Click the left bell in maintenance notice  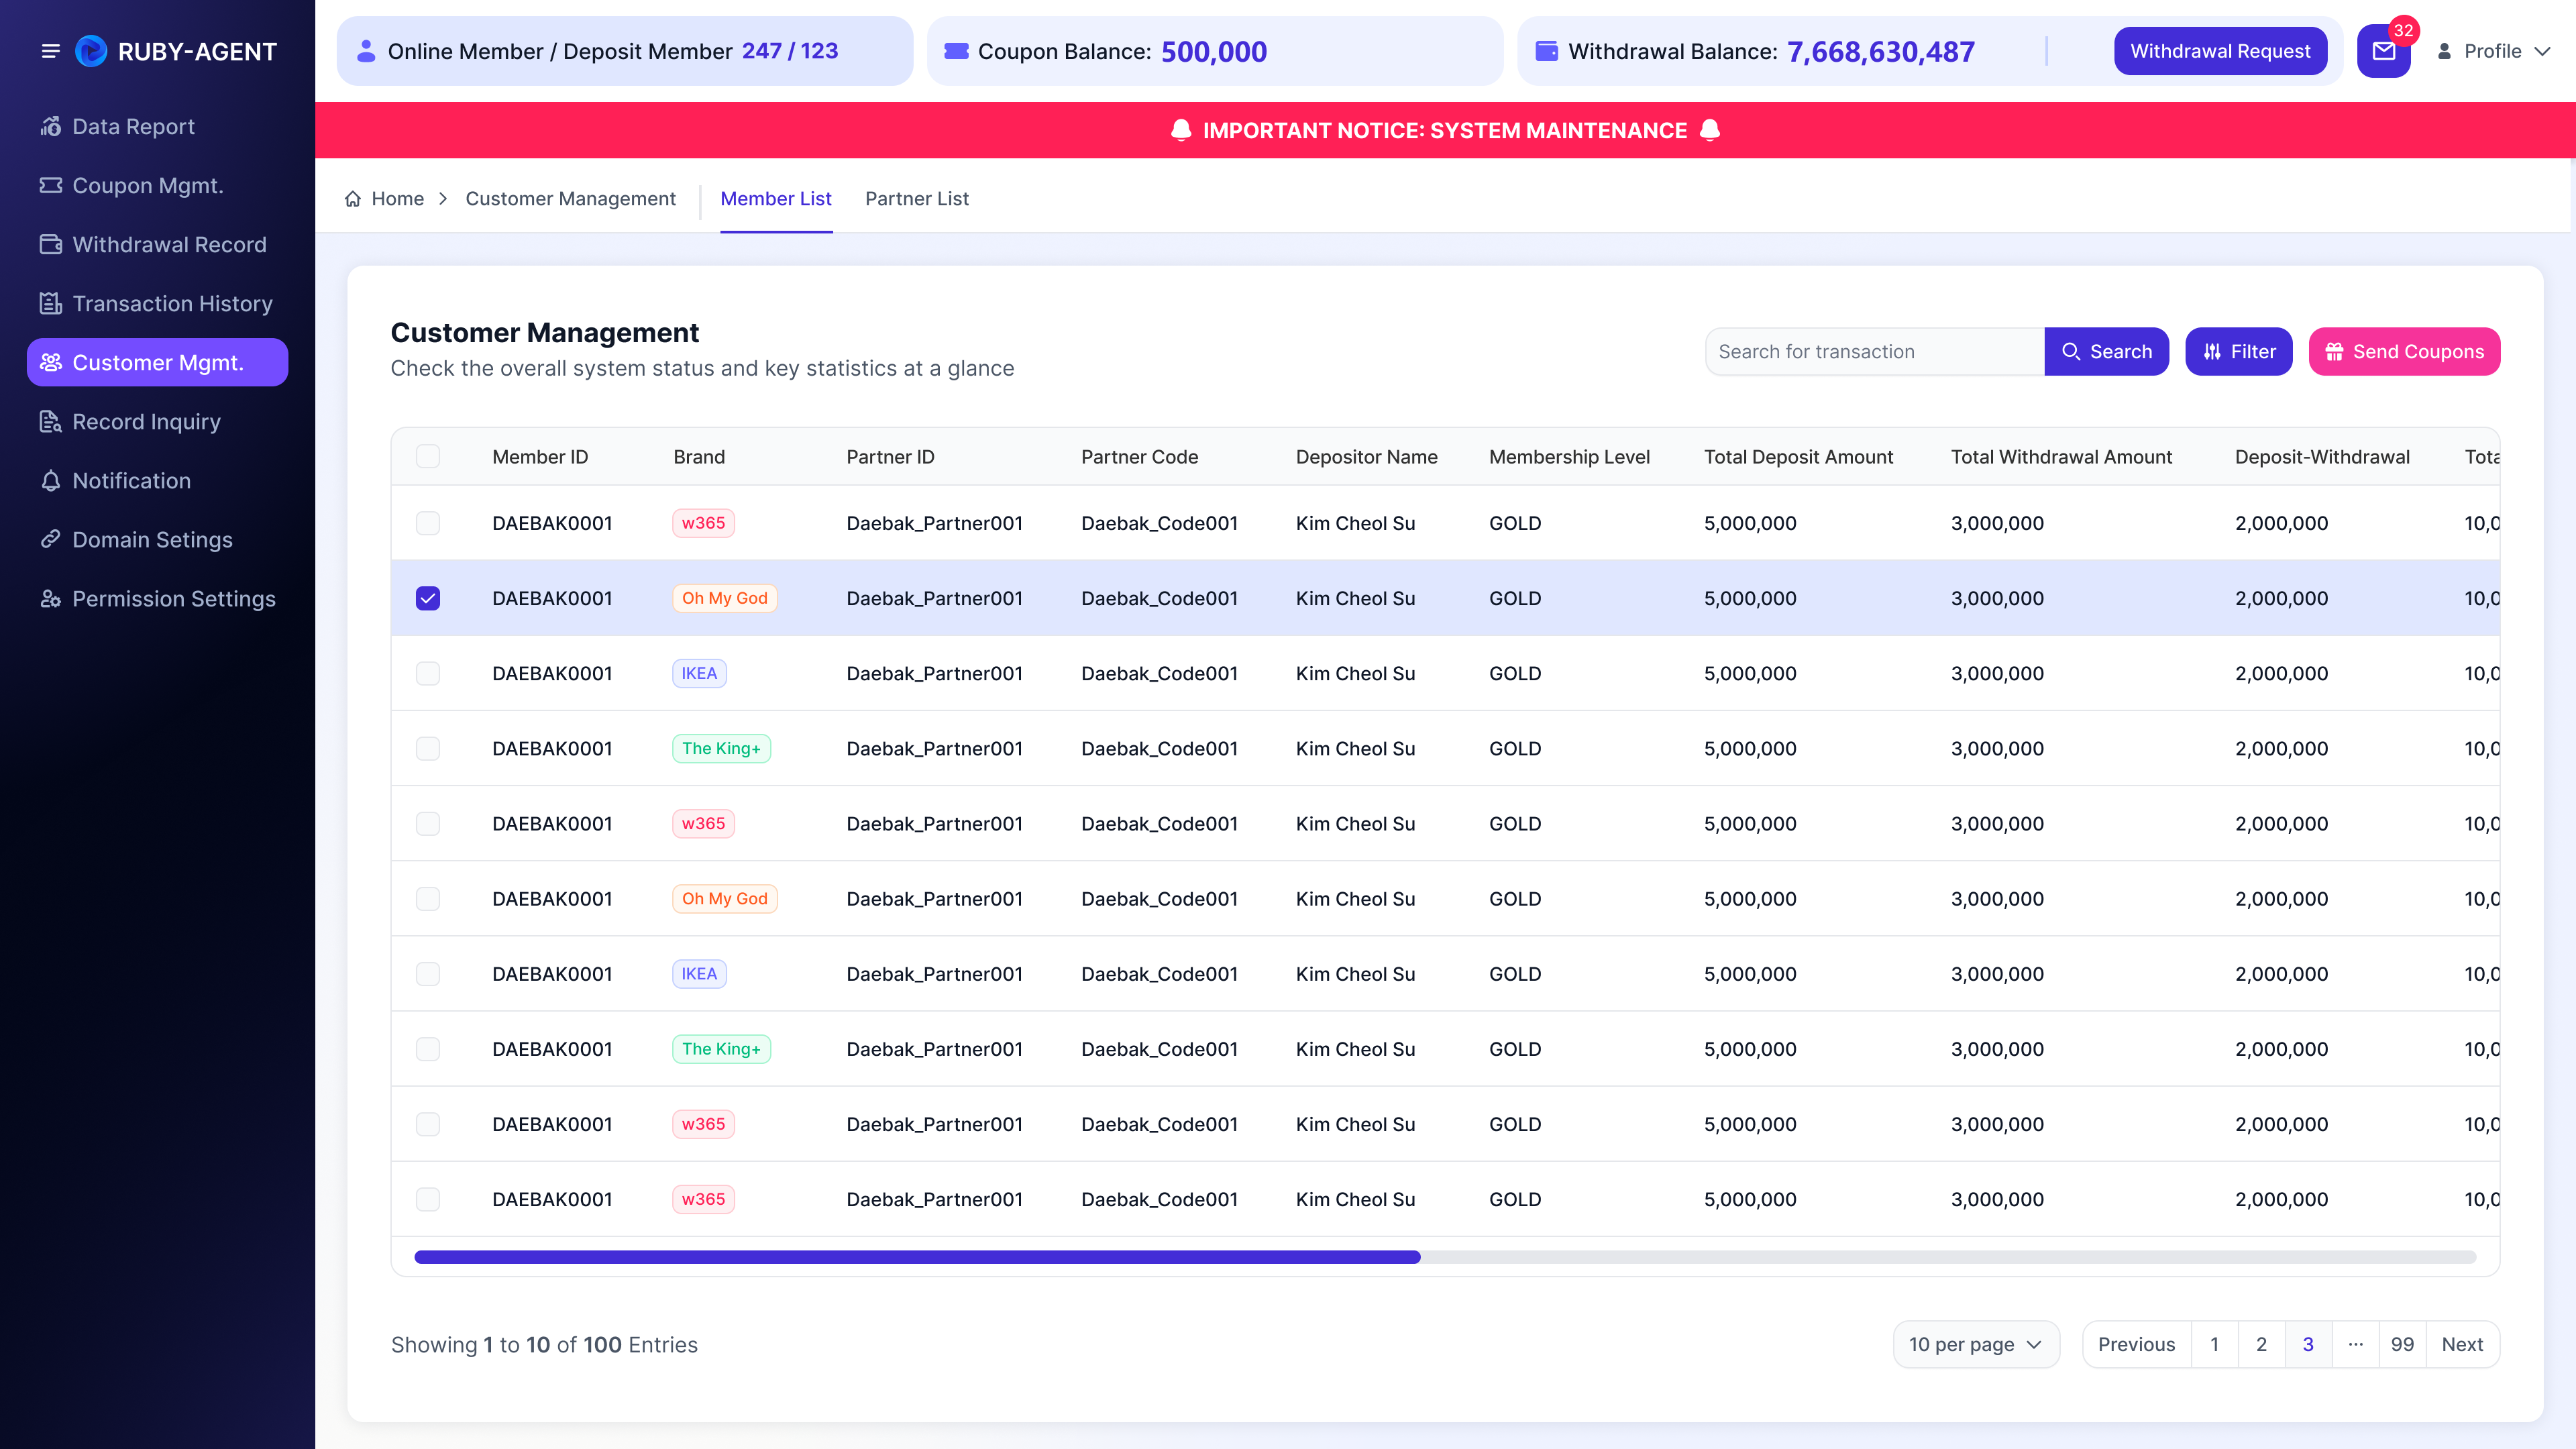1181,130
